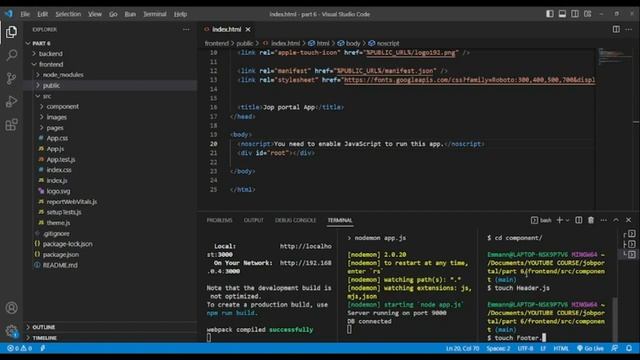Open the File menu
640x360 pixels.
click(x=25, y=14)
